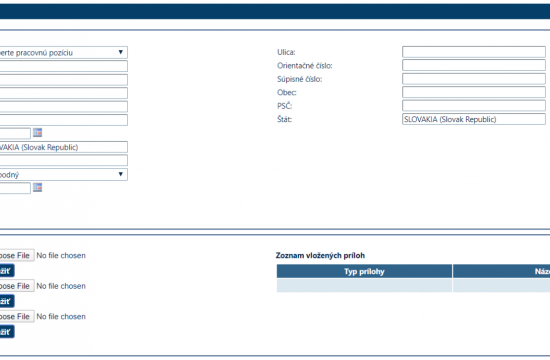Select the Súpisné číslo input box

point(474,79)
